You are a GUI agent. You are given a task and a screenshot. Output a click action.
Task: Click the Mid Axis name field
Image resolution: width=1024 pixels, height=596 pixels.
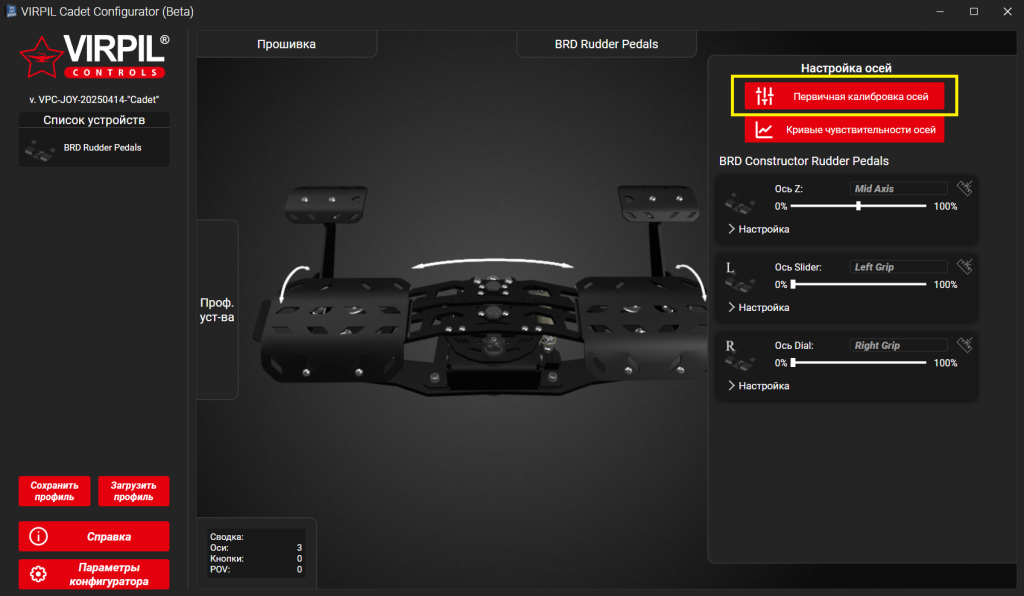click(x=898, y=189)
